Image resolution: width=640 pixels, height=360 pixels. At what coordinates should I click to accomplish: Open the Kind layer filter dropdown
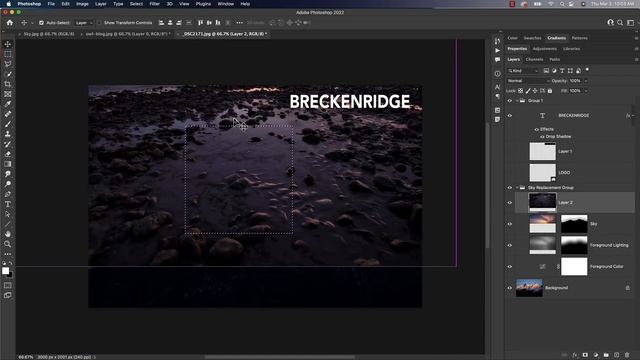pyautogui.click(x=523, y=71)
